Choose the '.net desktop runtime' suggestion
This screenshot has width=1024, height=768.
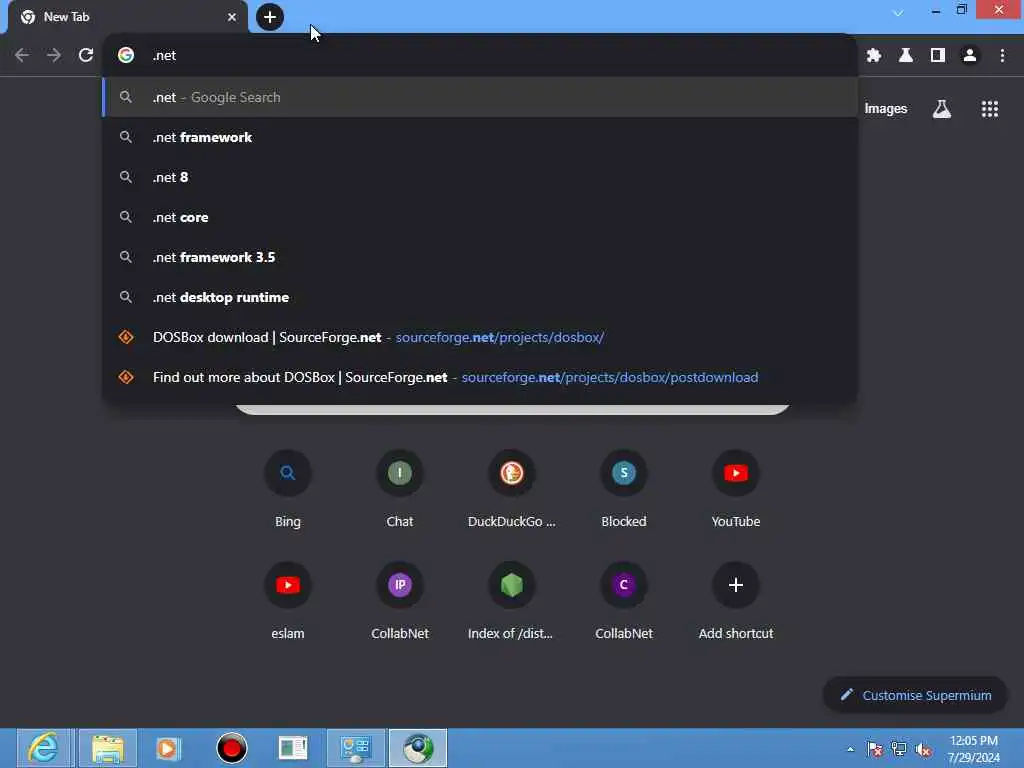[480, 297]
